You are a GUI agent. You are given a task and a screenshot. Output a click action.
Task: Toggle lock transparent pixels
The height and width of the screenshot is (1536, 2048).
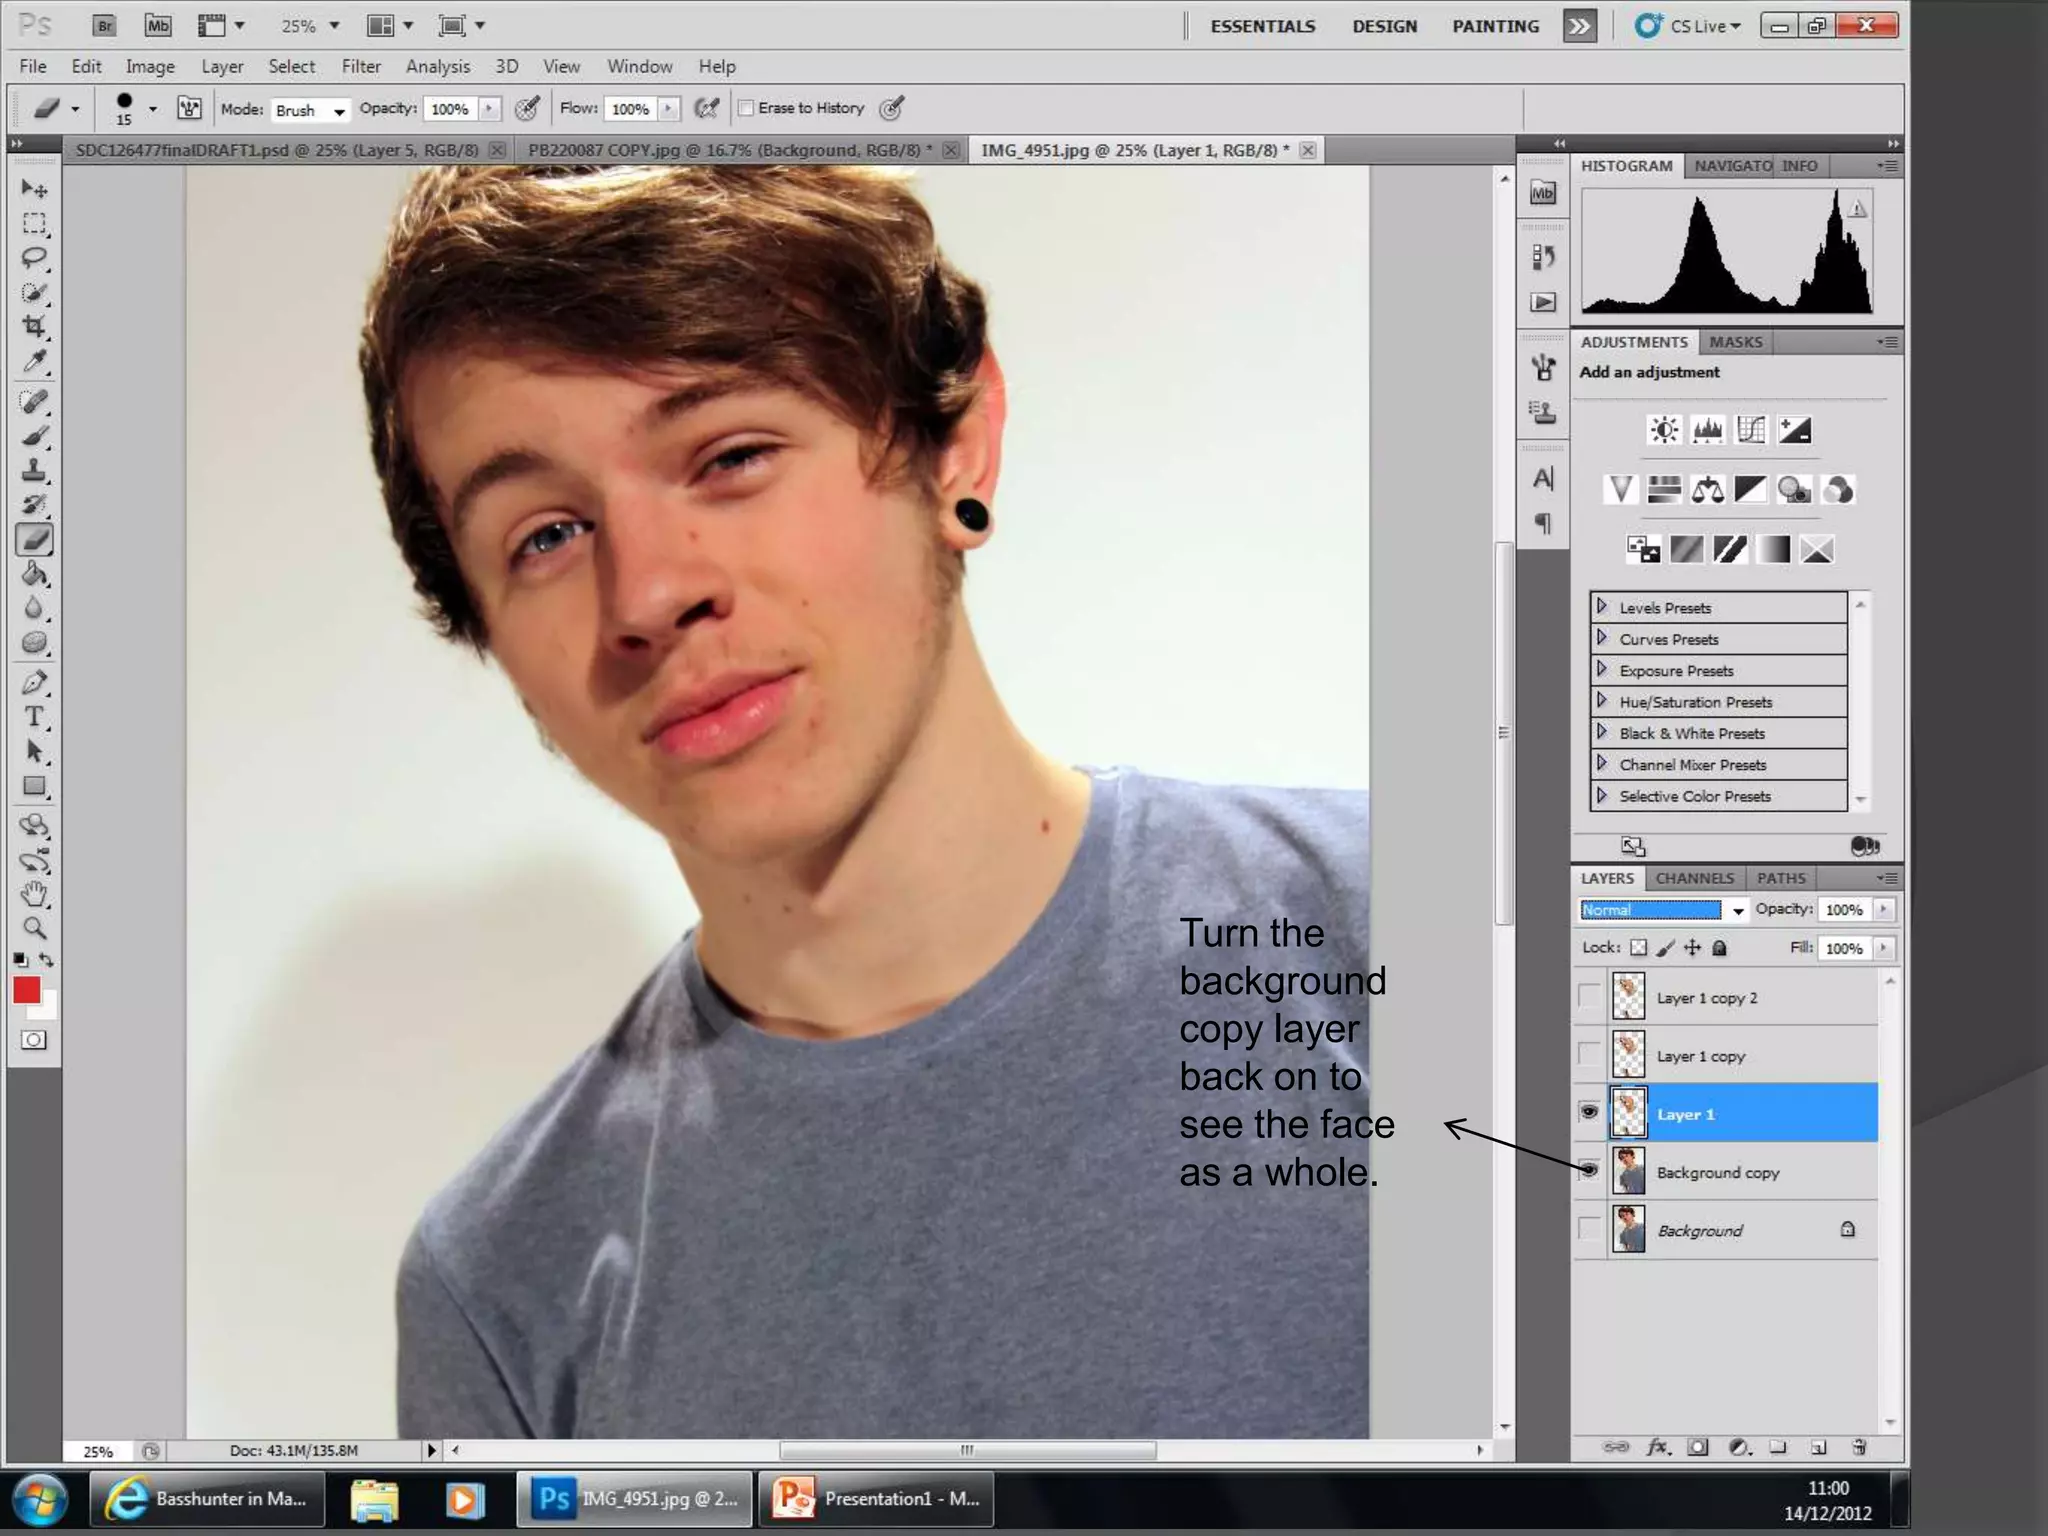(x=1638, y=948)
